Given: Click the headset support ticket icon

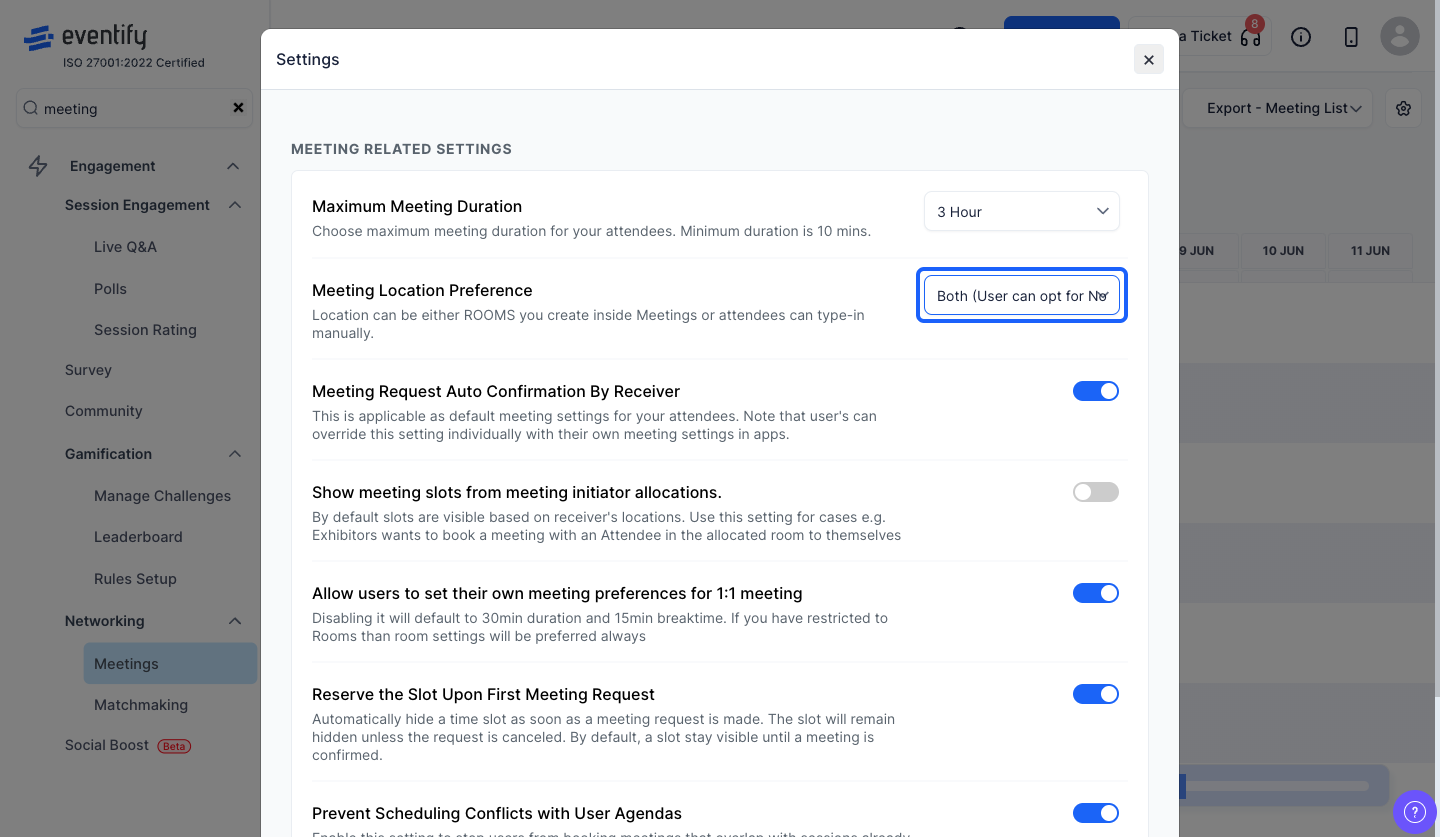Looking at the screenshot, I should (1250, 37).
